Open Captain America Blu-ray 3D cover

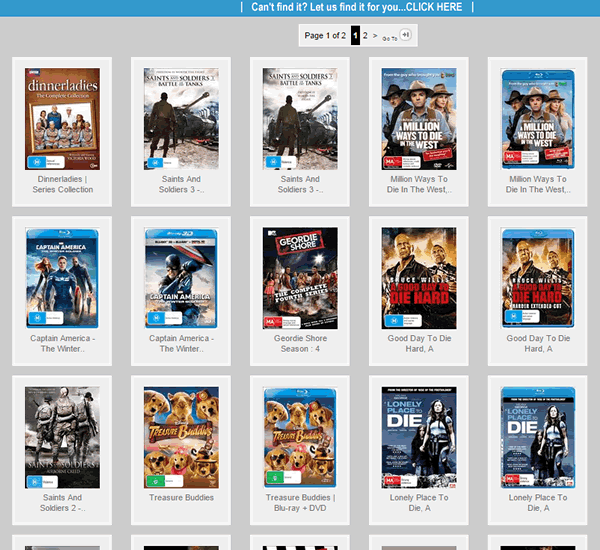(x=181, y=278)
